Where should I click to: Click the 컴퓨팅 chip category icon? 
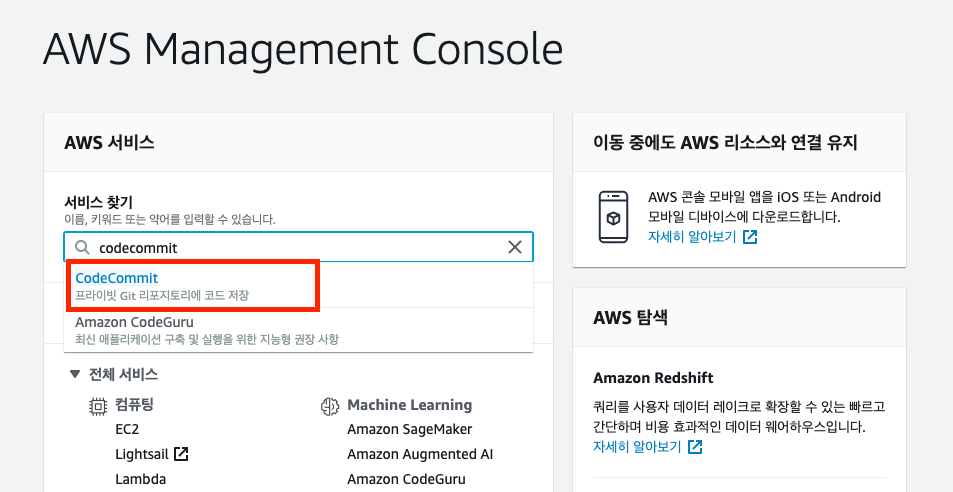(x=98, y=406)
